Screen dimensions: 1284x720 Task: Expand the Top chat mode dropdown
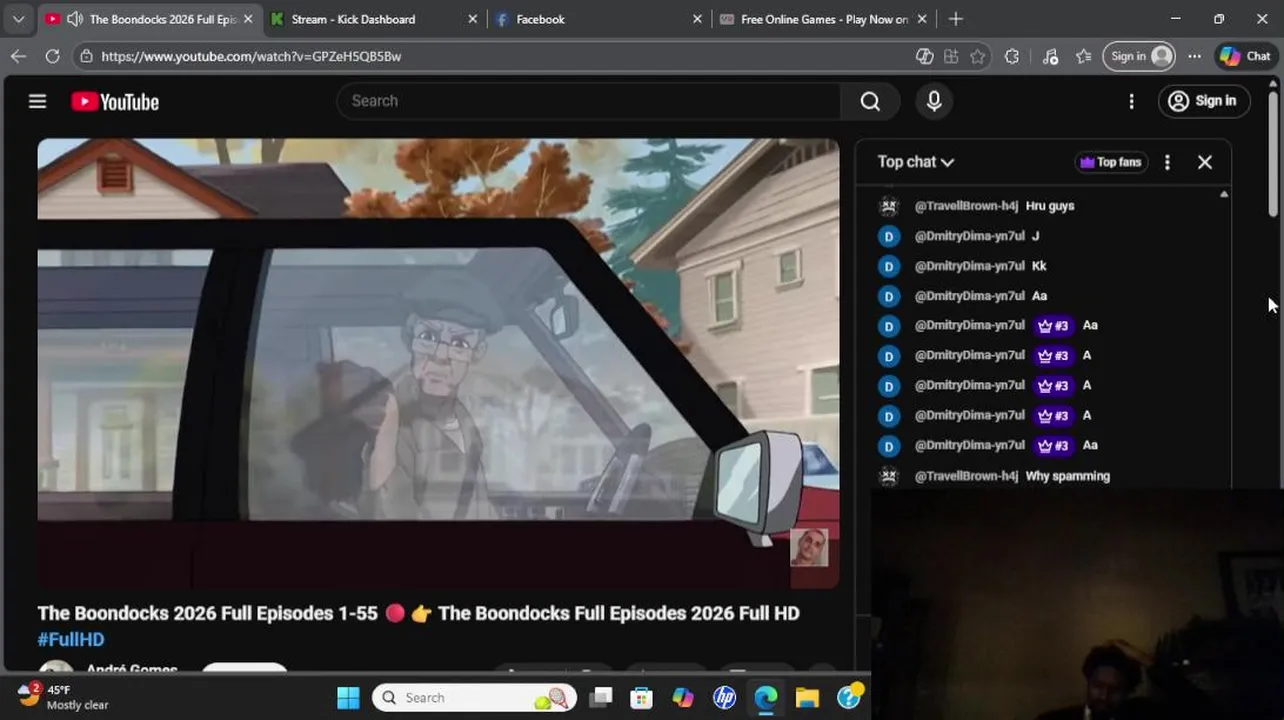[915, 162]
